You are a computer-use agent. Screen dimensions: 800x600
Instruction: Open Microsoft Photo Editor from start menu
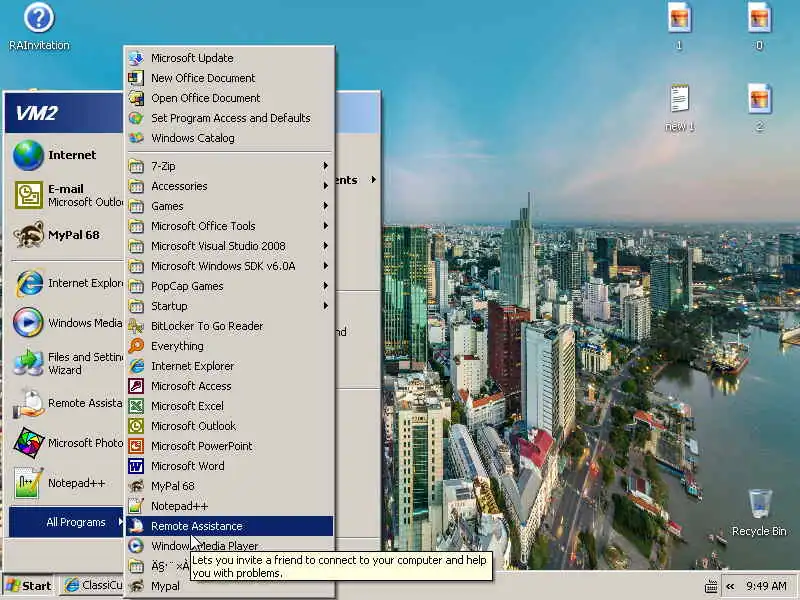[65, 443]
